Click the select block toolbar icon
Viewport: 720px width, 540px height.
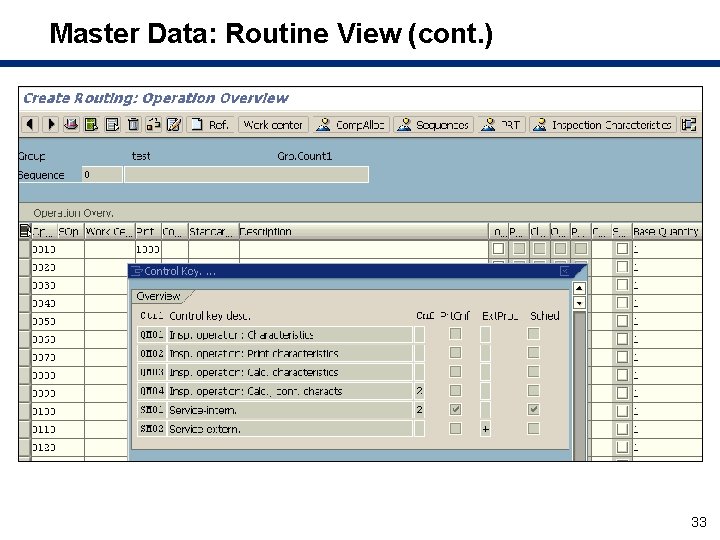(153, 124)
